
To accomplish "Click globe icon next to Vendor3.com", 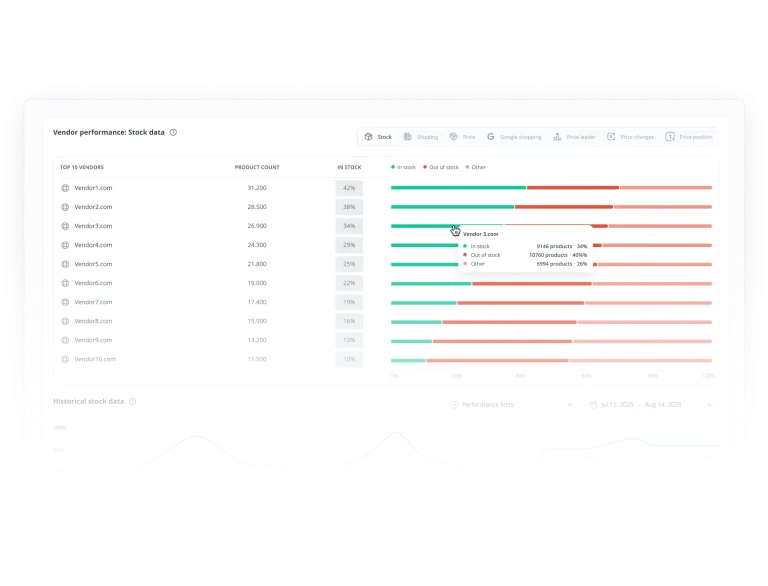I will (x=65, y=226).
